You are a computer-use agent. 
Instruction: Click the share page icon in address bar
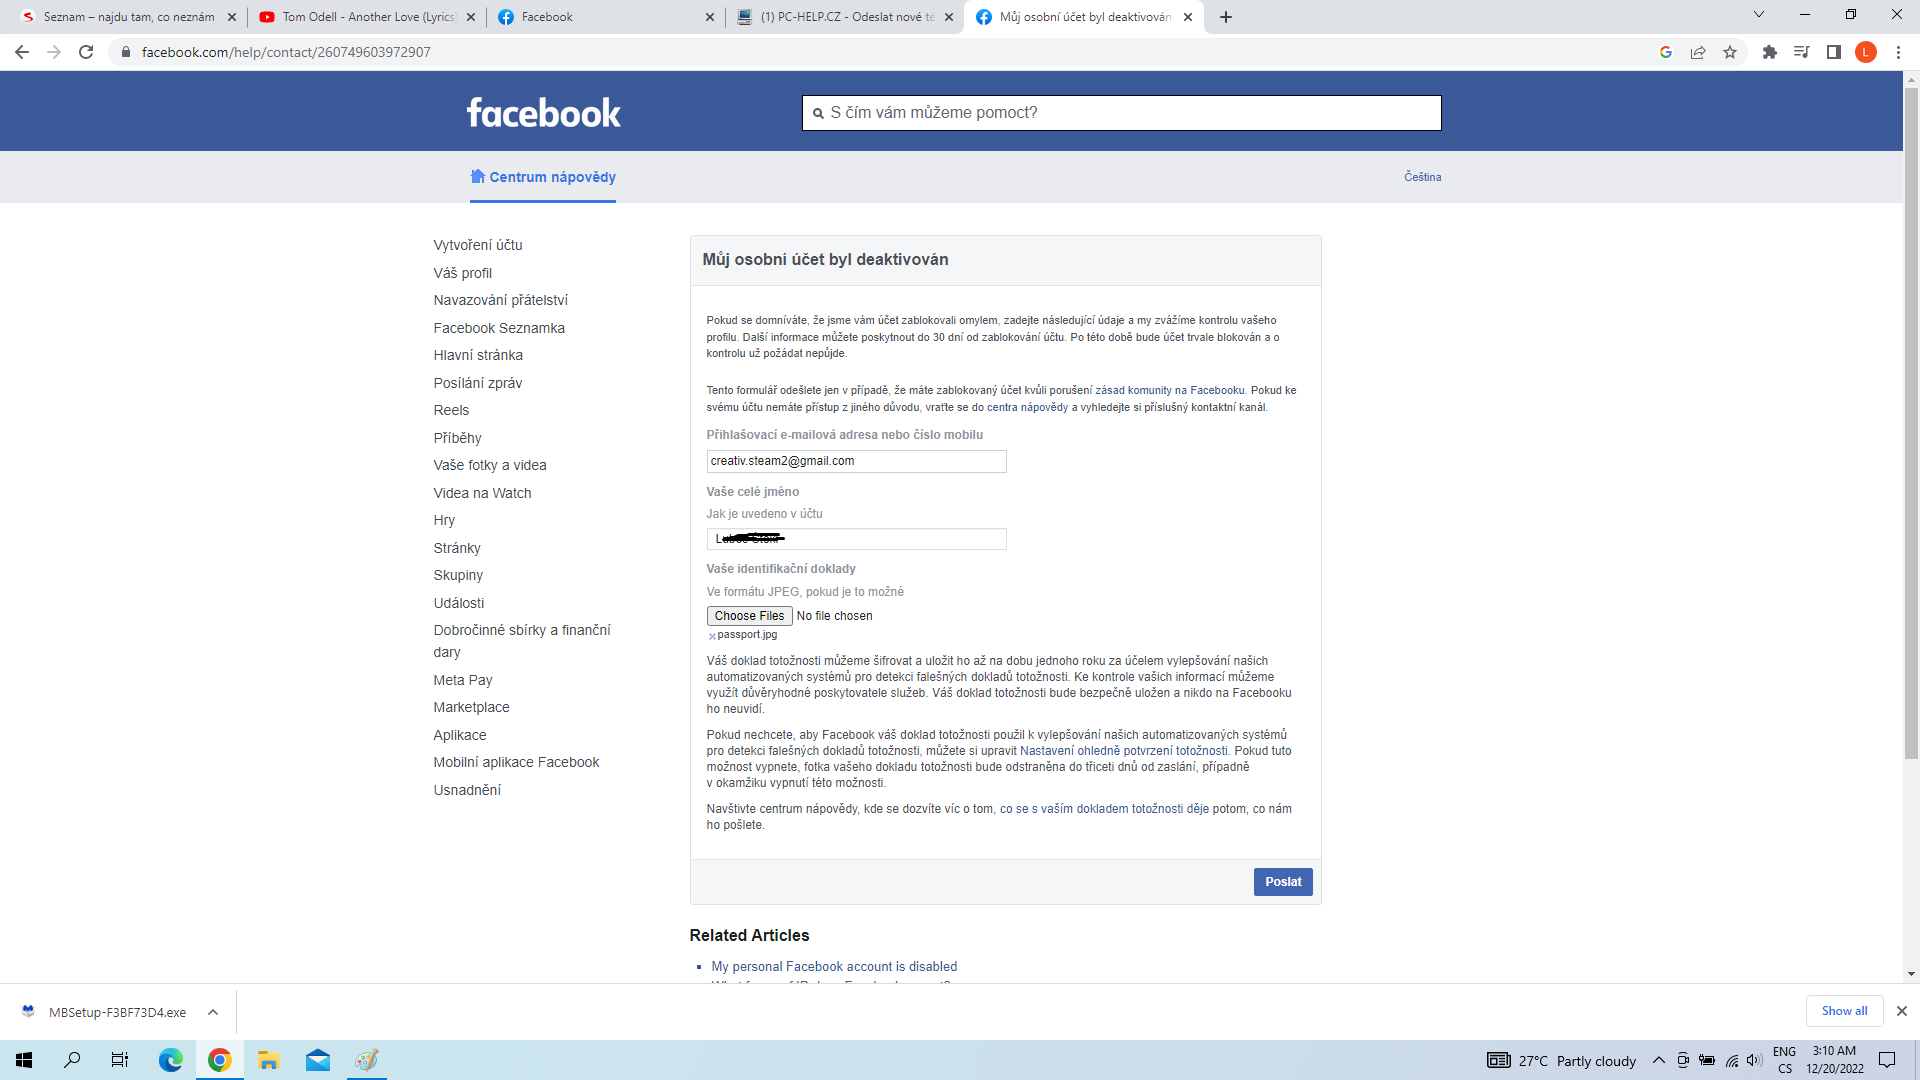[x=1698, y=52]
